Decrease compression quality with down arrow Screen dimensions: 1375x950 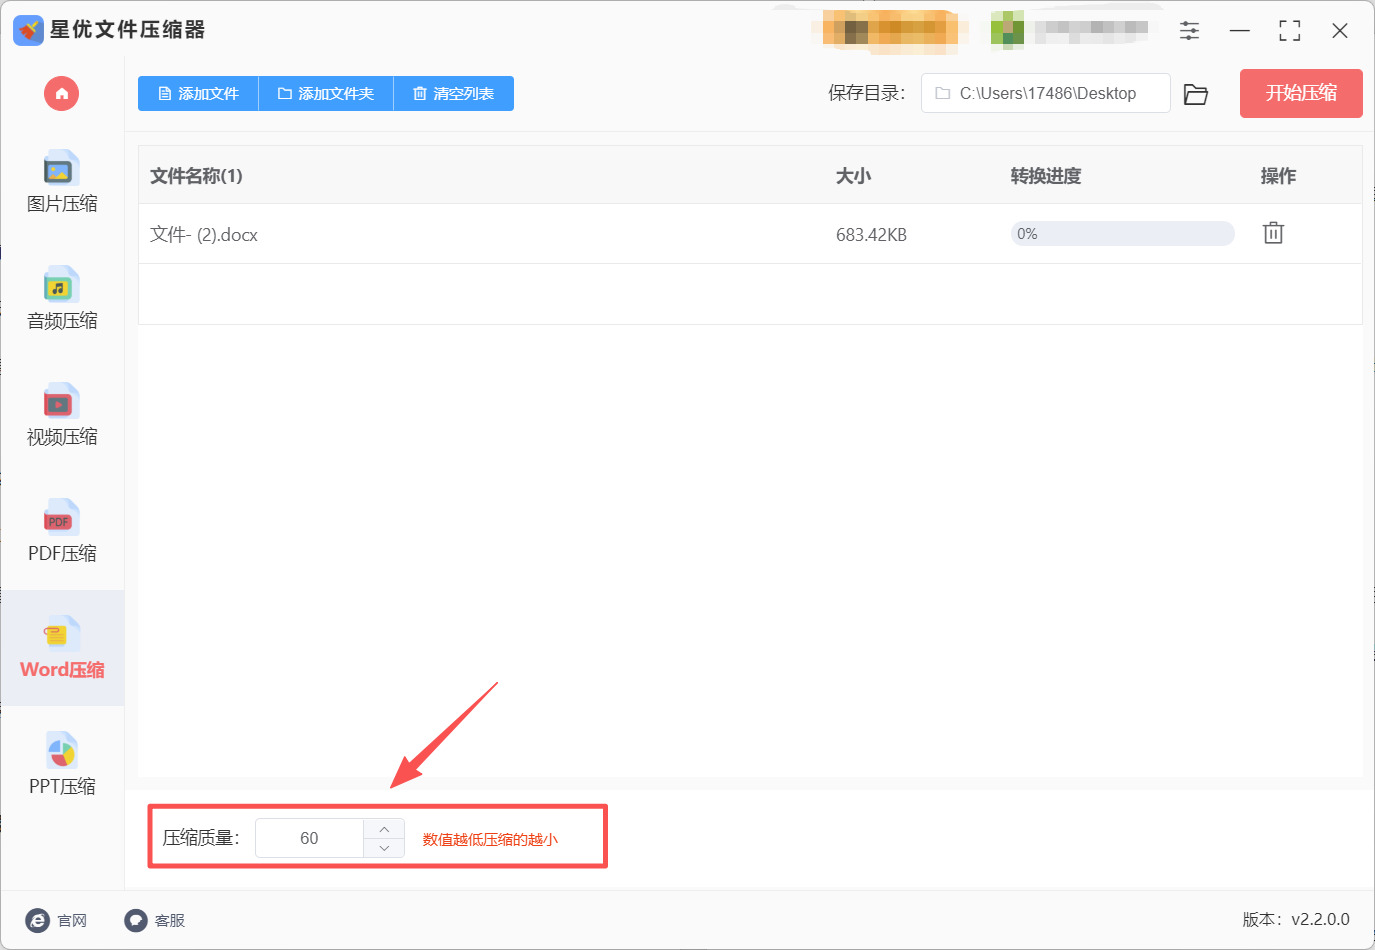384,848
